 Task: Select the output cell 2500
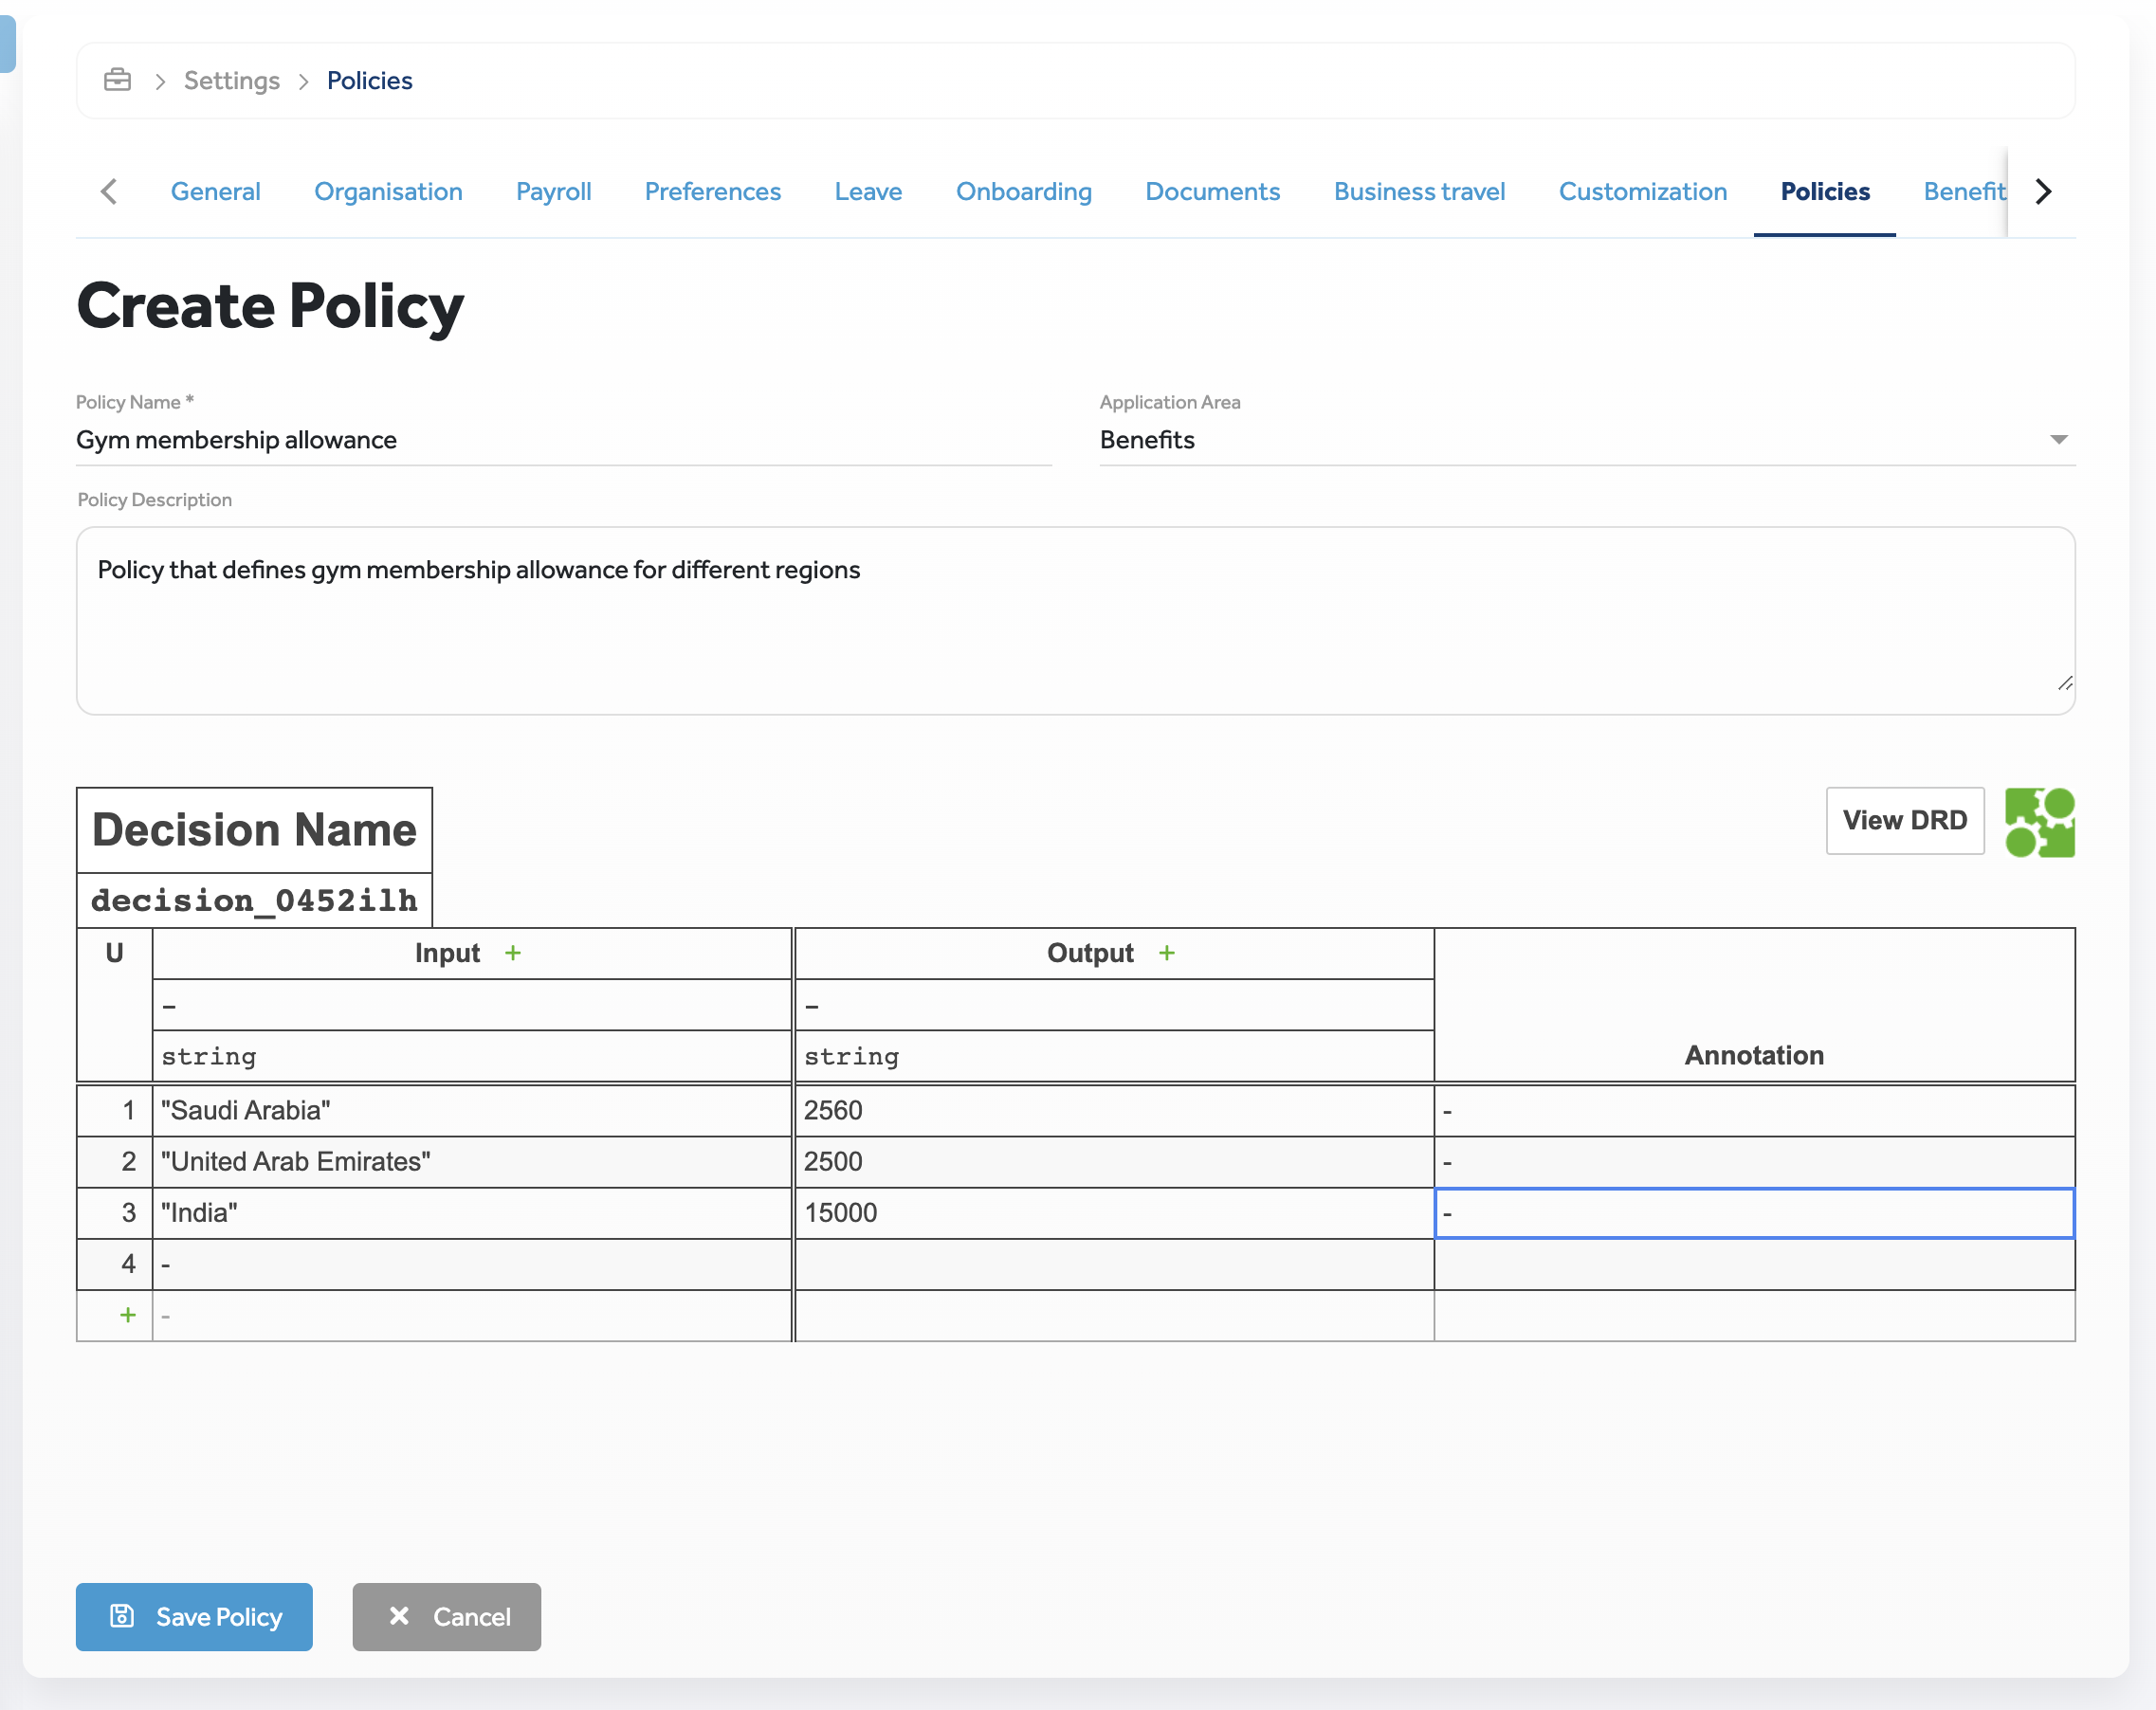click(1114, 1161)
